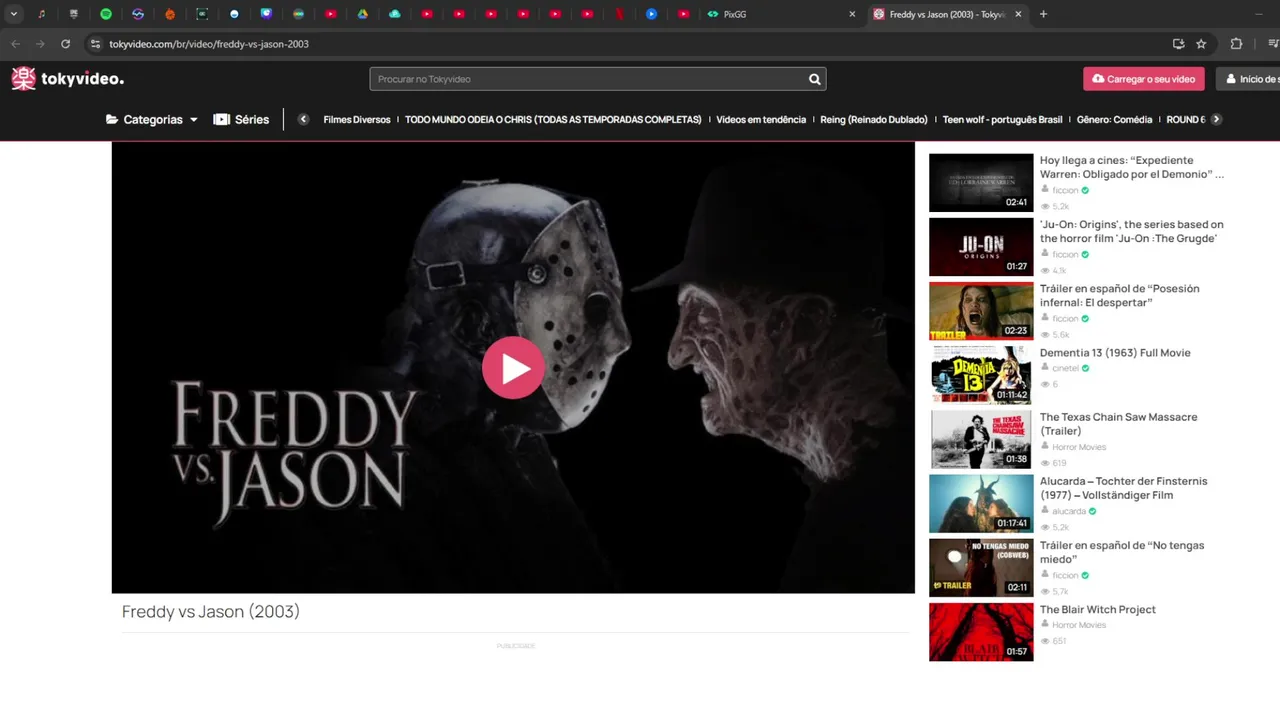Open Dementia 13 (1963) Full Movie title
The image size is (1280, 720).
click(1115, 353)
